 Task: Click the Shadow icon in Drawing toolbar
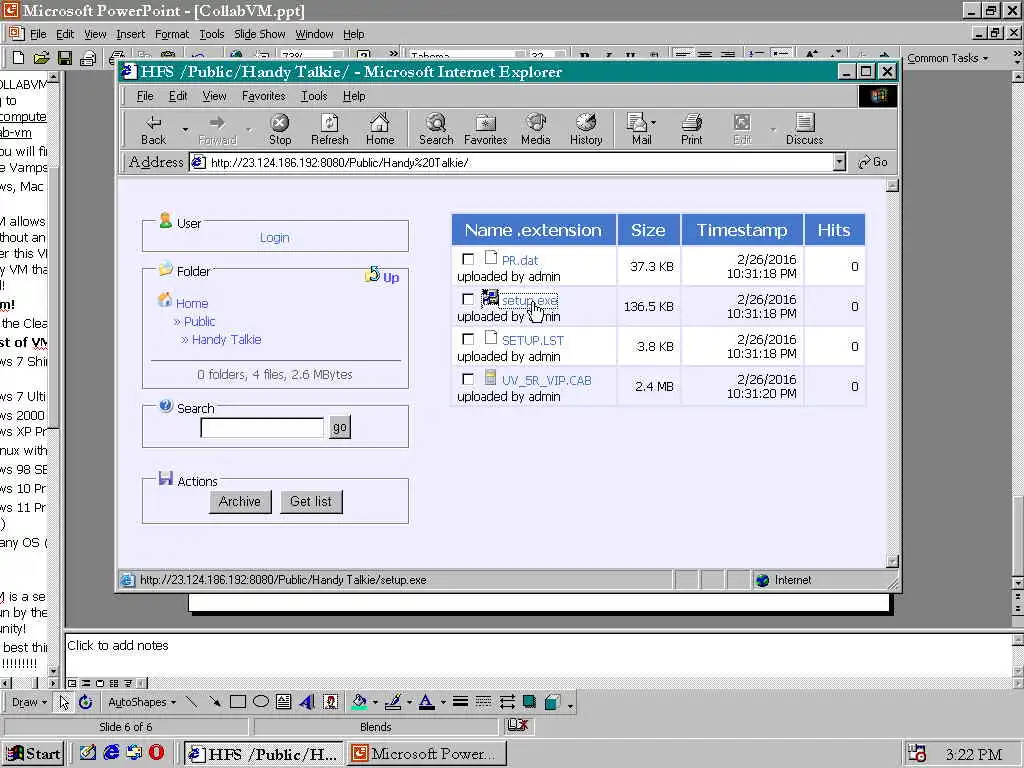click(x=529, y=702)
